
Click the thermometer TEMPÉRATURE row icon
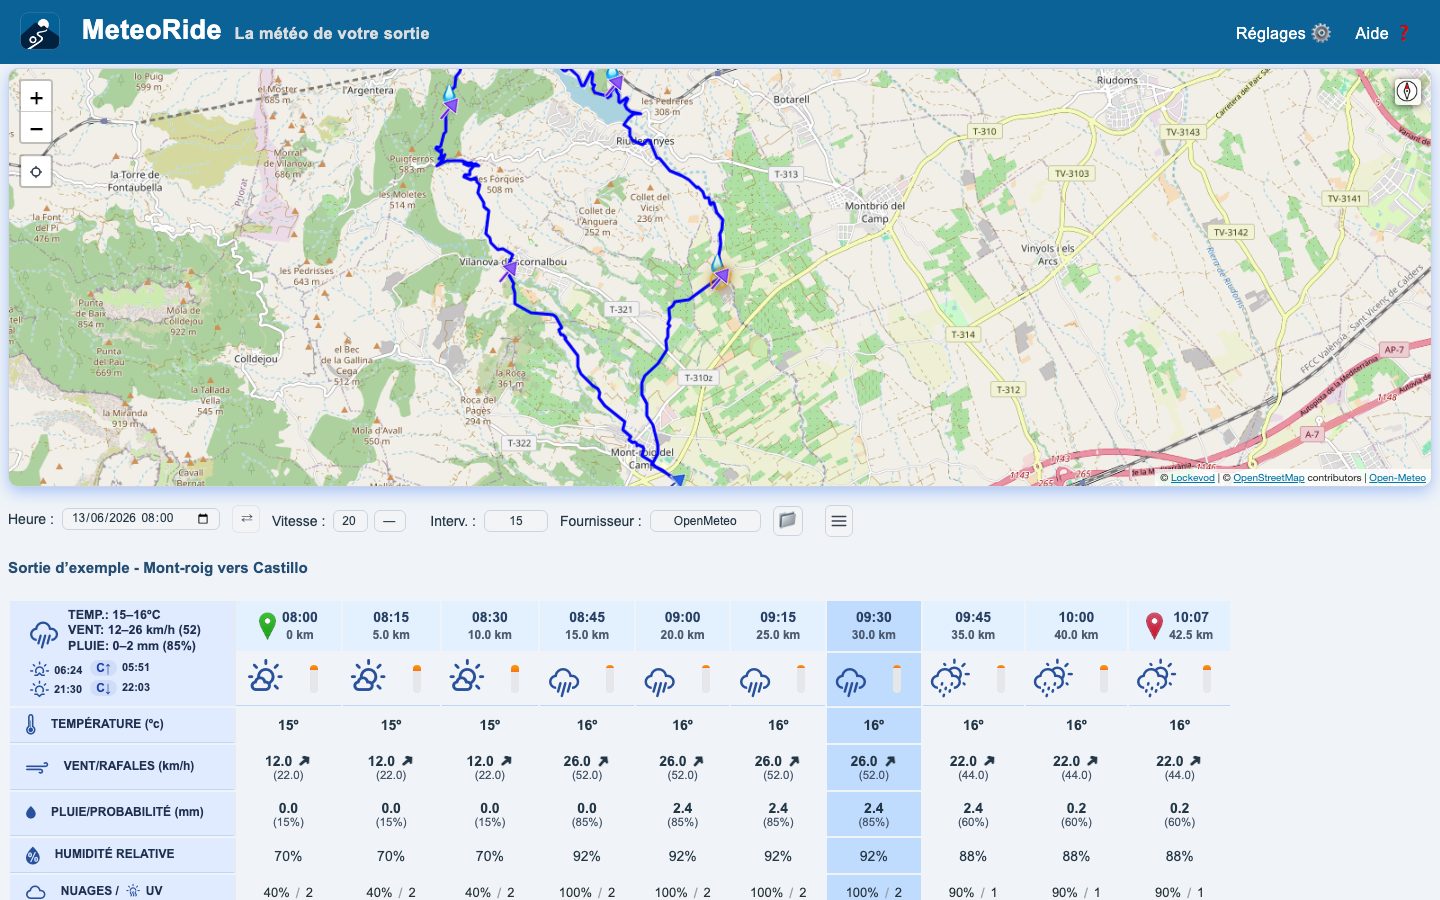click(31, 724)
